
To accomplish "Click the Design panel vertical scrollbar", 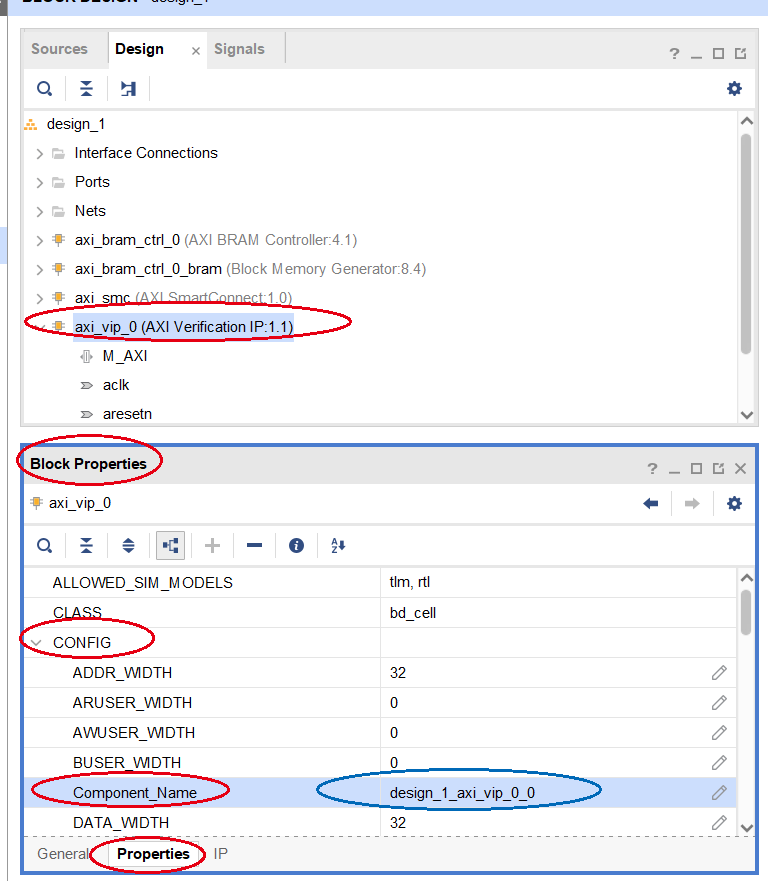I will [745, 240].
